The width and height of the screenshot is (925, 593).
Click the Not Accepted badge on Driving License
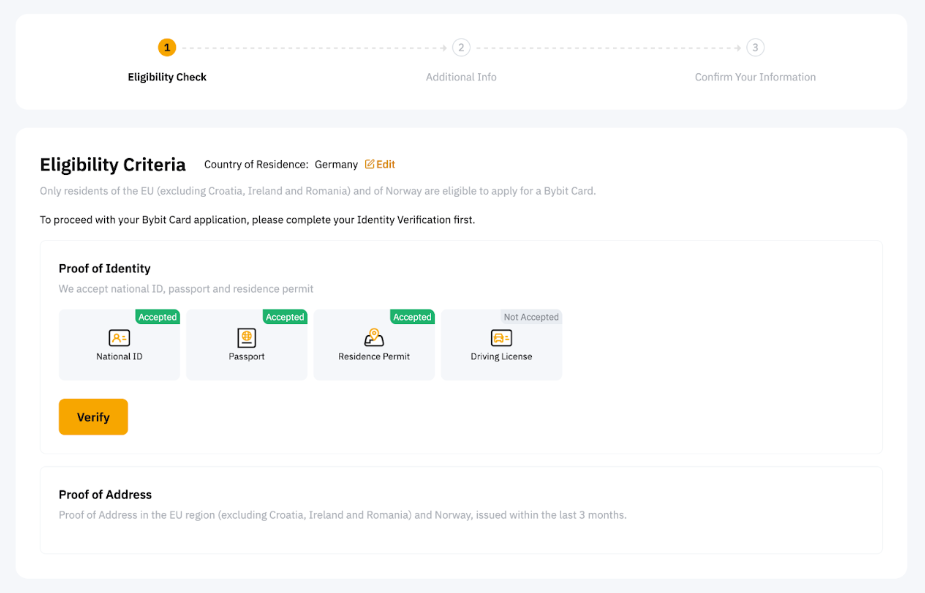click(531, 317)
